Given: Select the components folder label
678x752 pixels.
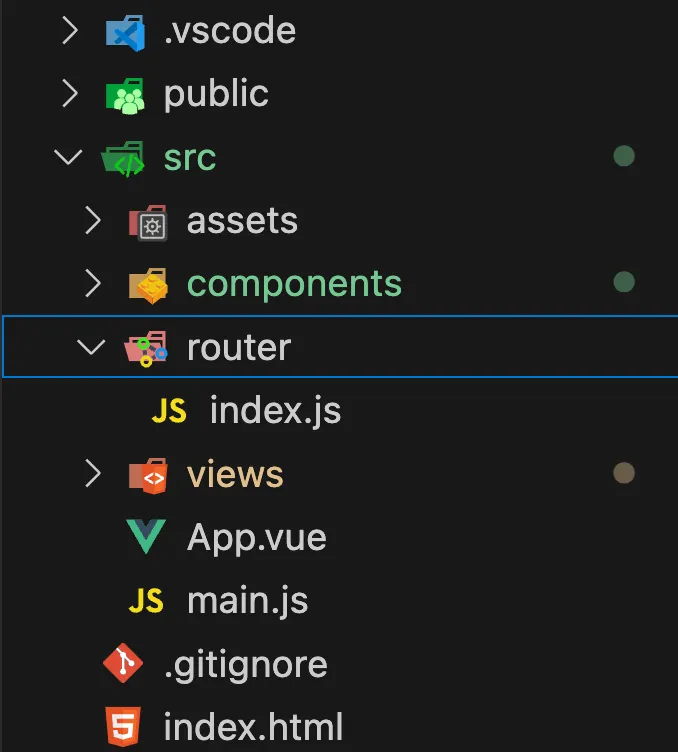Looking at the screenshot, I should click(x=294, y=284).
